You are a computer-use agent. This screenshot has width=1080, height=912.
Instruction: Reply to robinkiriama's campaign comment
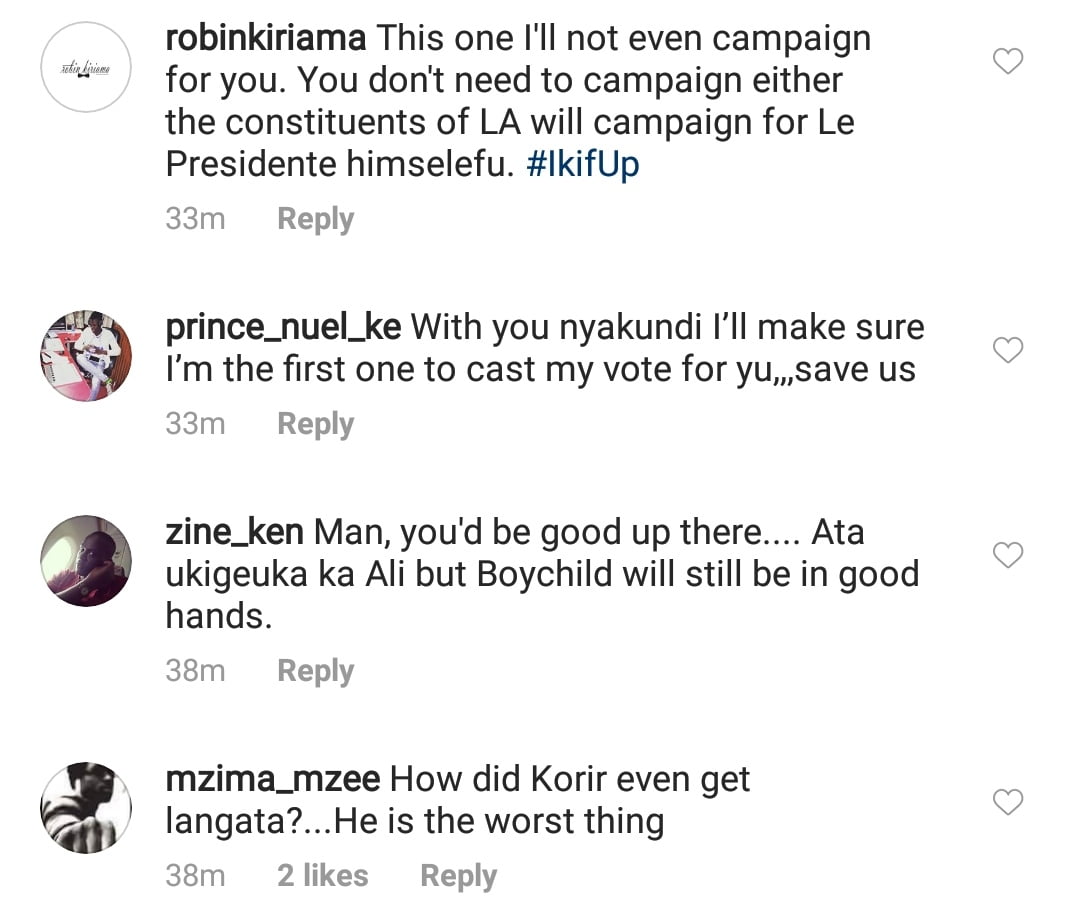point(315,219)
